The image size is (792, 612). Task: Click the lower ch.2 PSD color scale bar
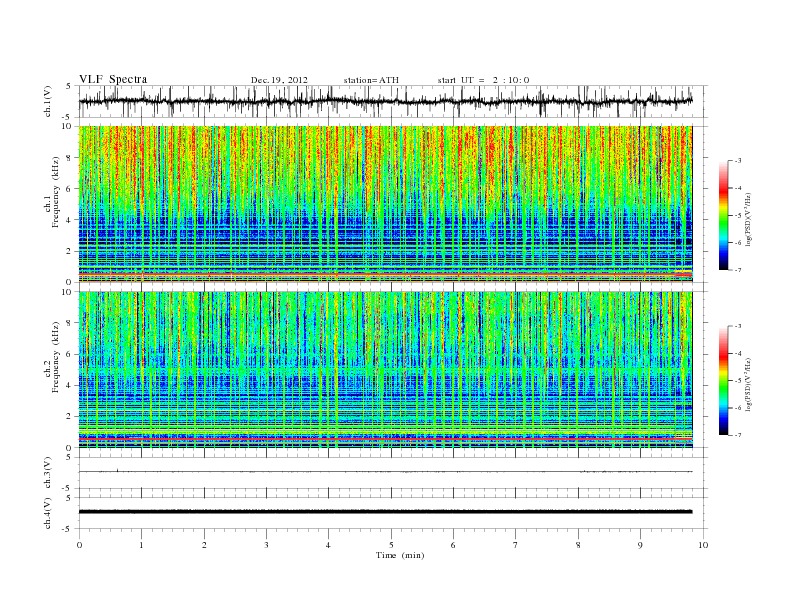(723, 380)
